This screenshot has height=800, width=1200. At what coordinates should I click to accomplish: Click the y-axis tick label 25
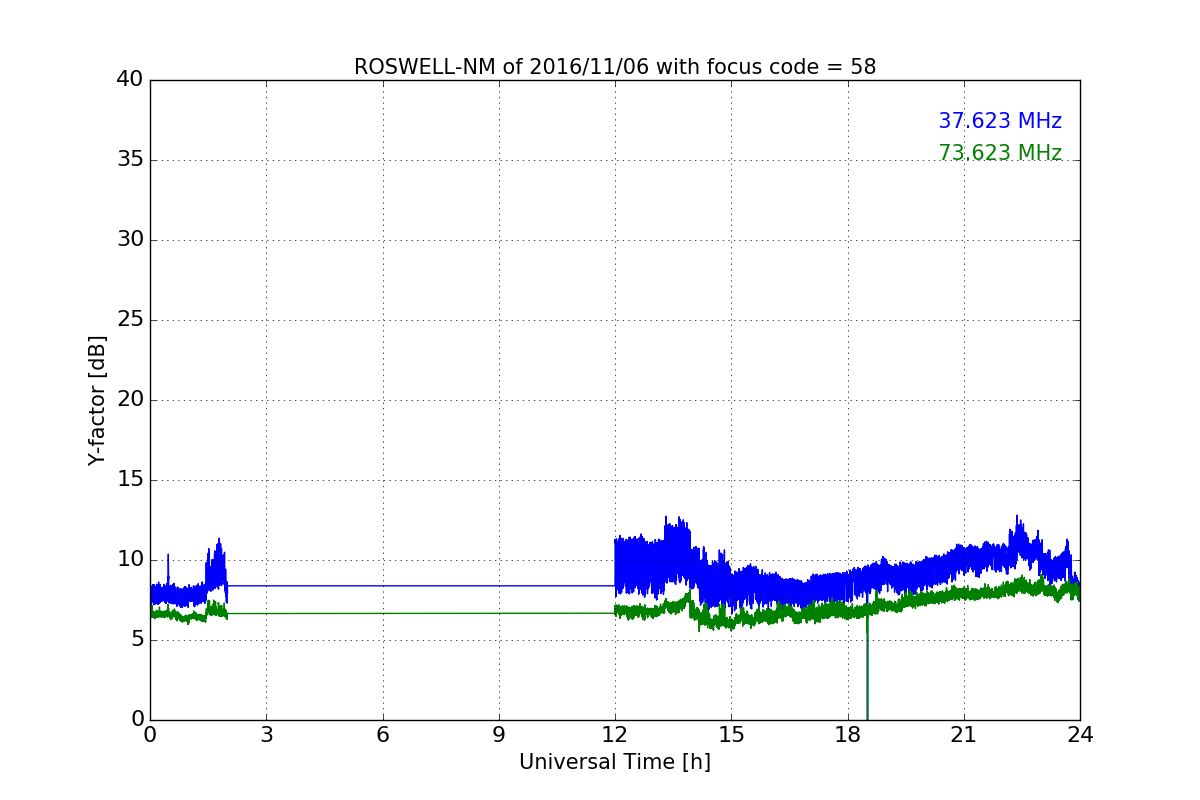[x=130, y=320]
